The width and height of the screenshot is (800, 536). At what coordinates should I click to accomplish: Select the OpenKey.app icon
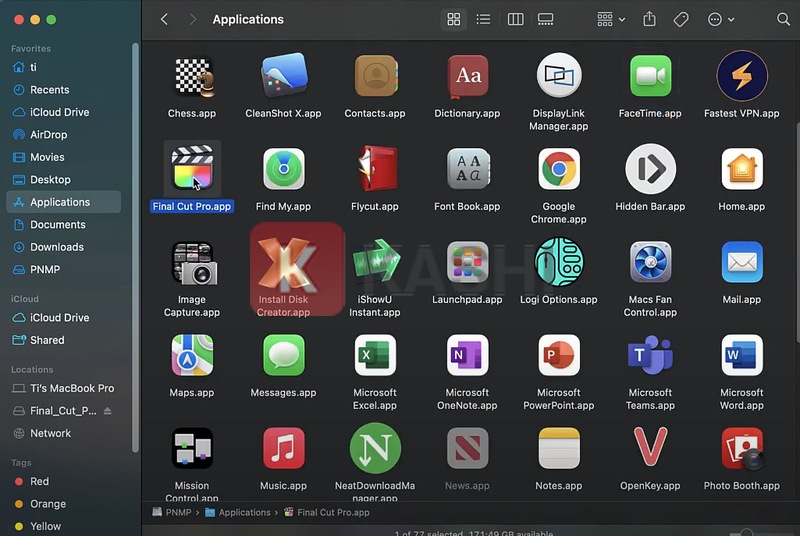pyautogui.click(x=650, y=447)
